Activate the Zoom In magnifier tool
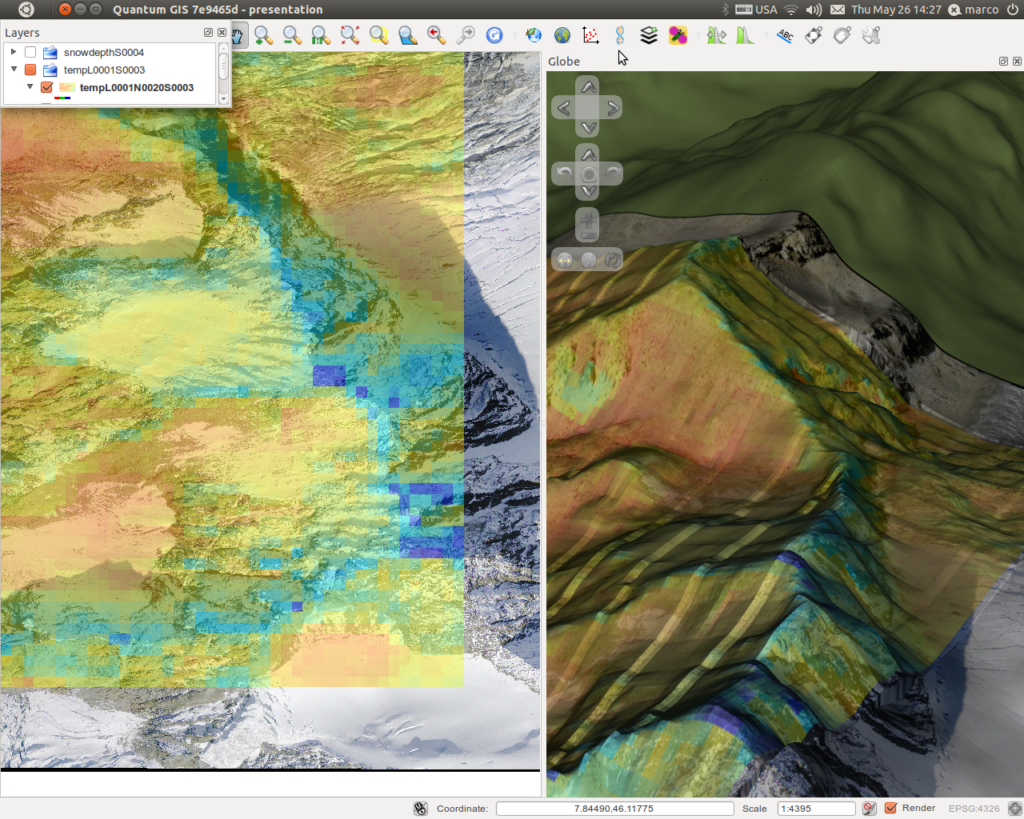 click(263, 35)
